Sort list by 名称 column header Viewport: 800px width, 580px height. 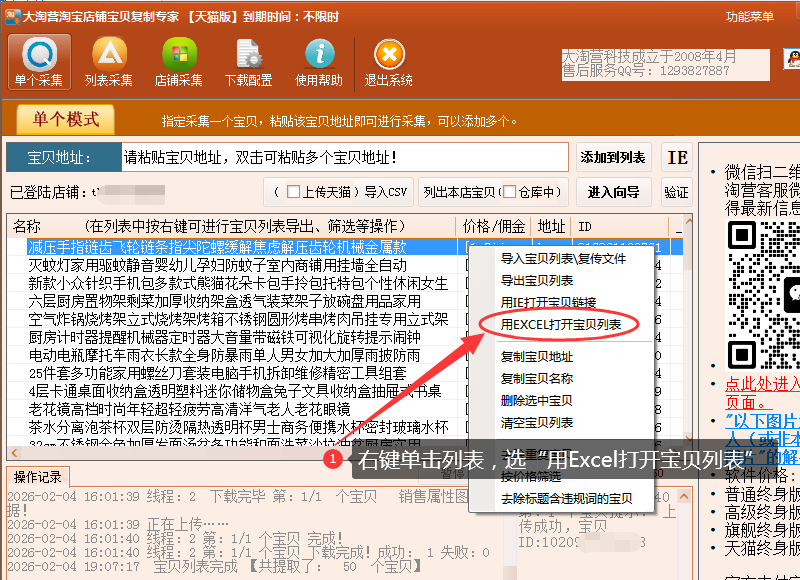[x=27, y=226]
